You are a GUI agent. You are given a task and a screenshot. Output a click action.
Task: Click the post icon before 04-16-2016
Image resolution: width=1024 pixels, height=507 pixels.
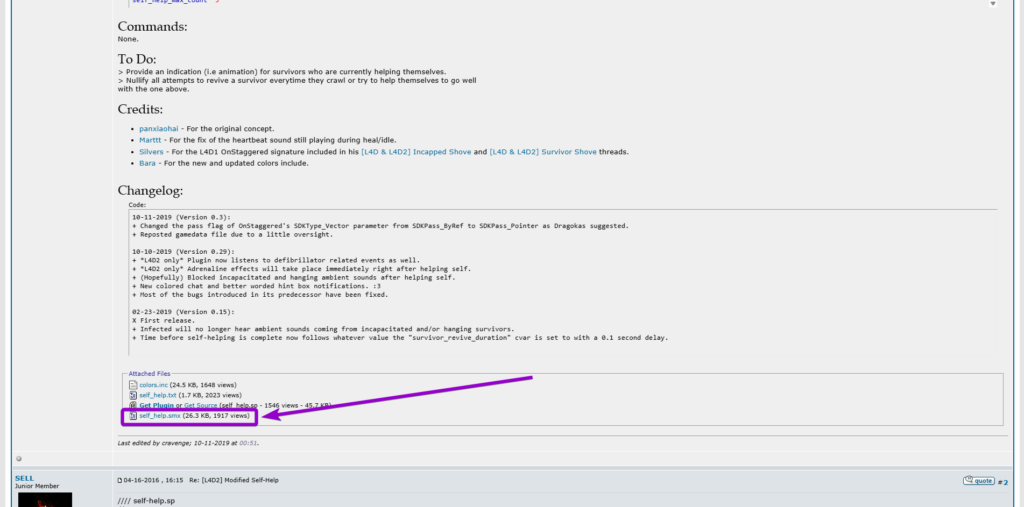120,480
